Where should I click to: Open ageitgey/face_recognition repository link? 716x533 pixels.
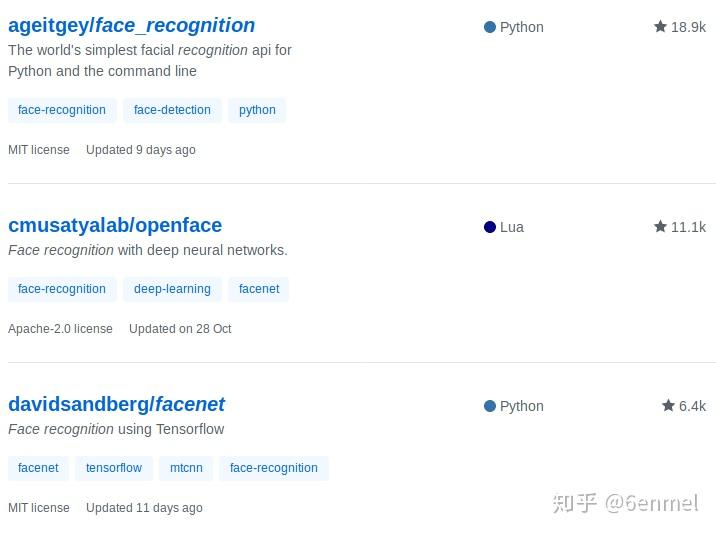132,26
